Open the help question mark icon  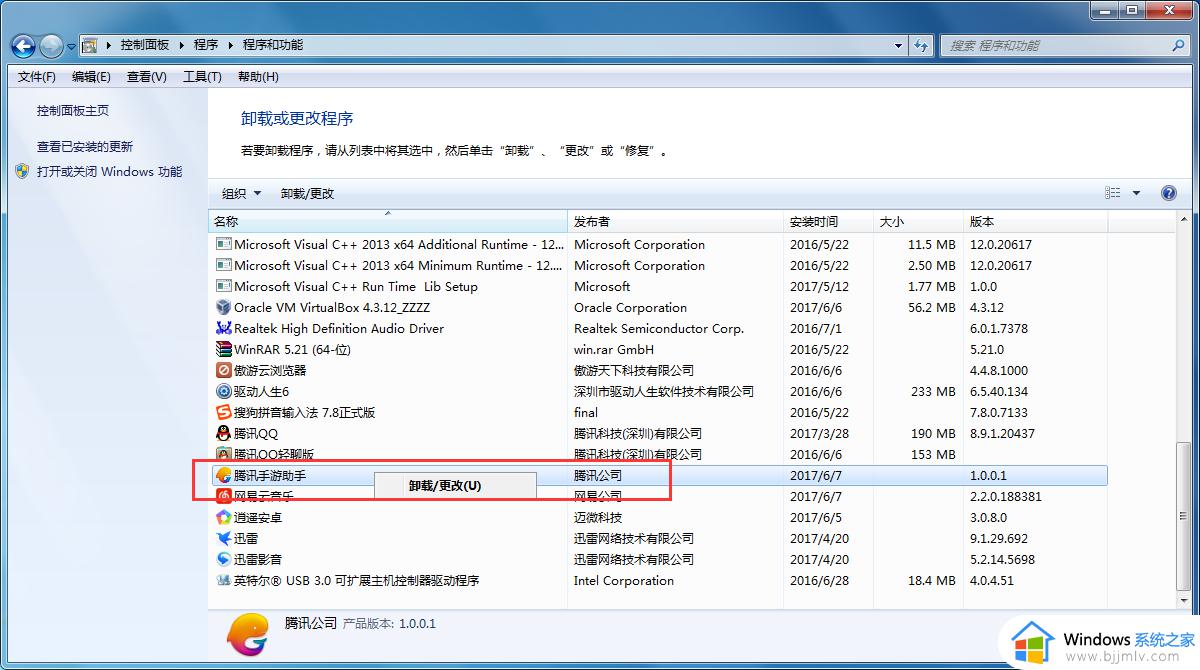(1168, 193)
